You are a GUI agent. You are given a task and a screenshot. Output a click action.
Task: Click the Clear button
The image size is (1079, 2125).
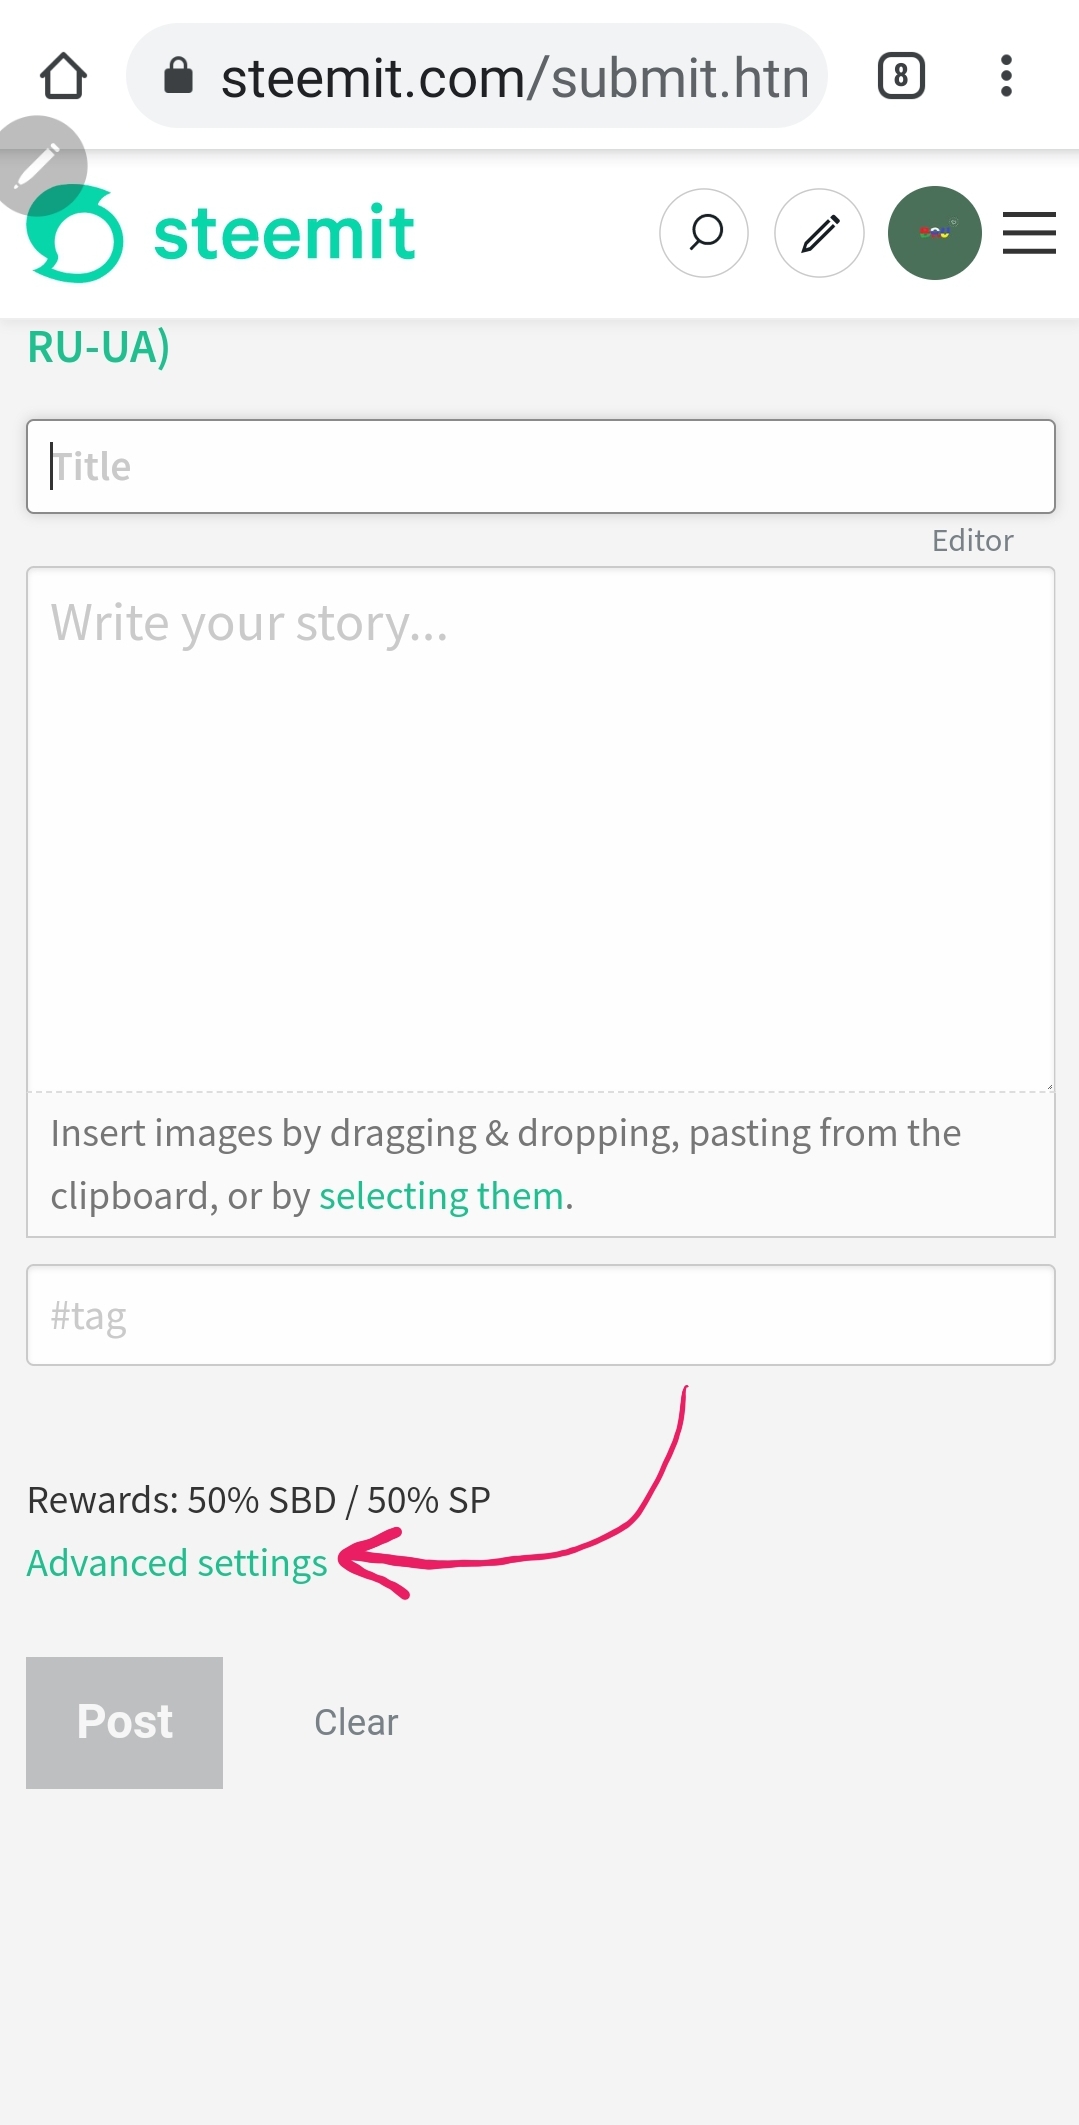pos(356,1722)
